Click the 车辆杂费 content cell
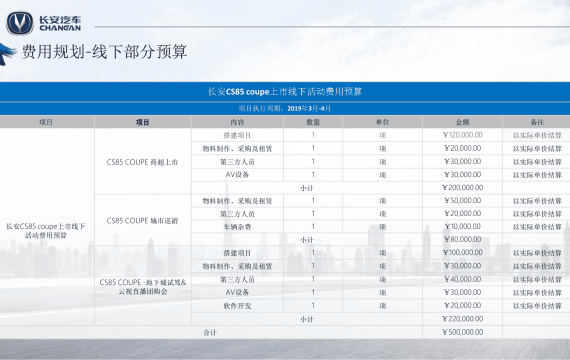Image resolution: width=570 pixels, height=360 pixels. click(x=237, y=227)
